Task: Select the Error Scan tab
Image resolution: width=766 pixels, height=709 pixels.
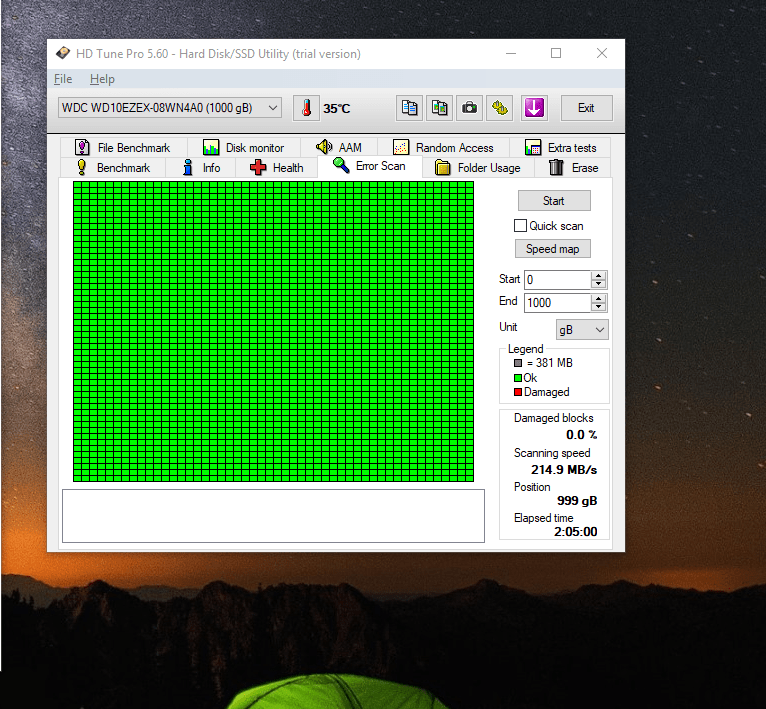Action: tap(369, 166)
